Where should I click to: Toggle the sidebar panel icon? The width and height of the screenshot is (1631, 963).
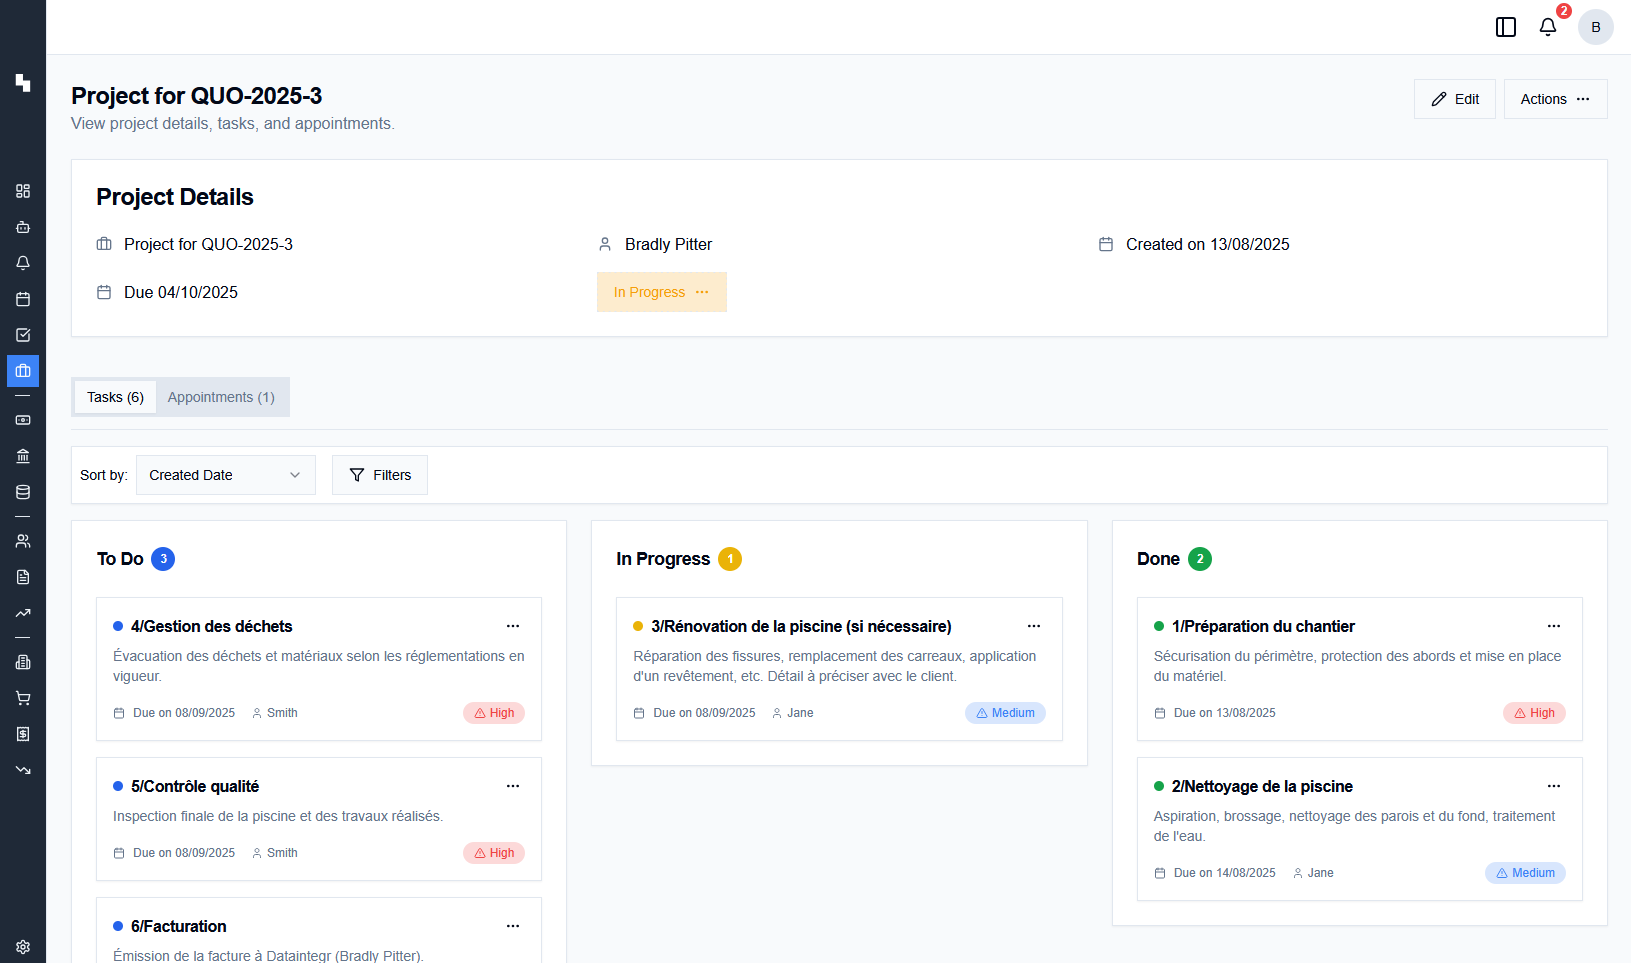[x=1505, y=27]
